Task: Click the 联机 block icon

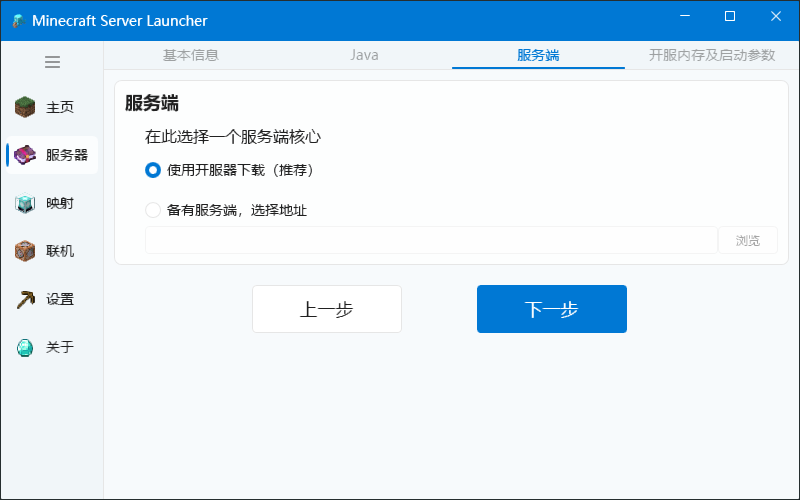Action: [26, 251]
